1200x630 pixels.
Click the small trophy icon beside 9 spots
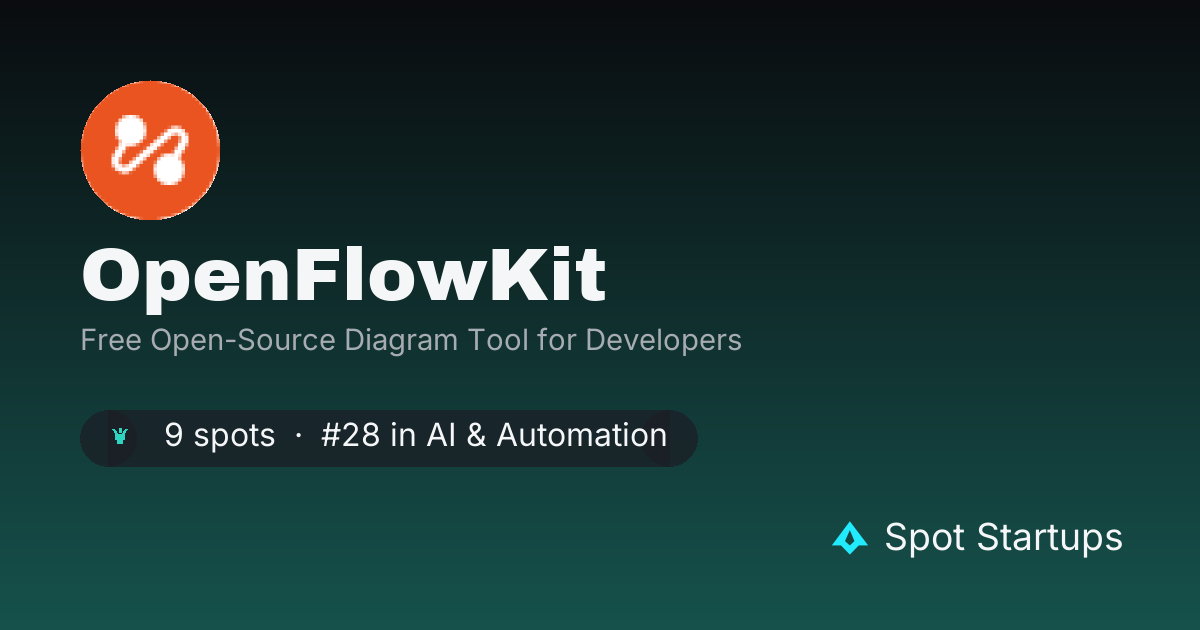point(121,437)
